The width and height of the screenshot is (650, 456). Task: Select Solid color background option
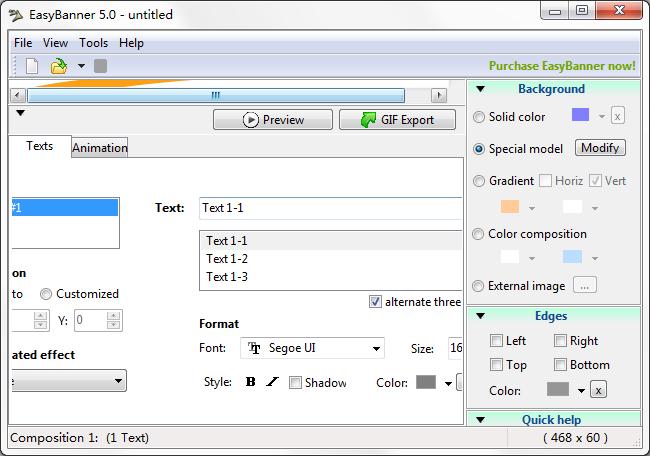coord(479,117)
